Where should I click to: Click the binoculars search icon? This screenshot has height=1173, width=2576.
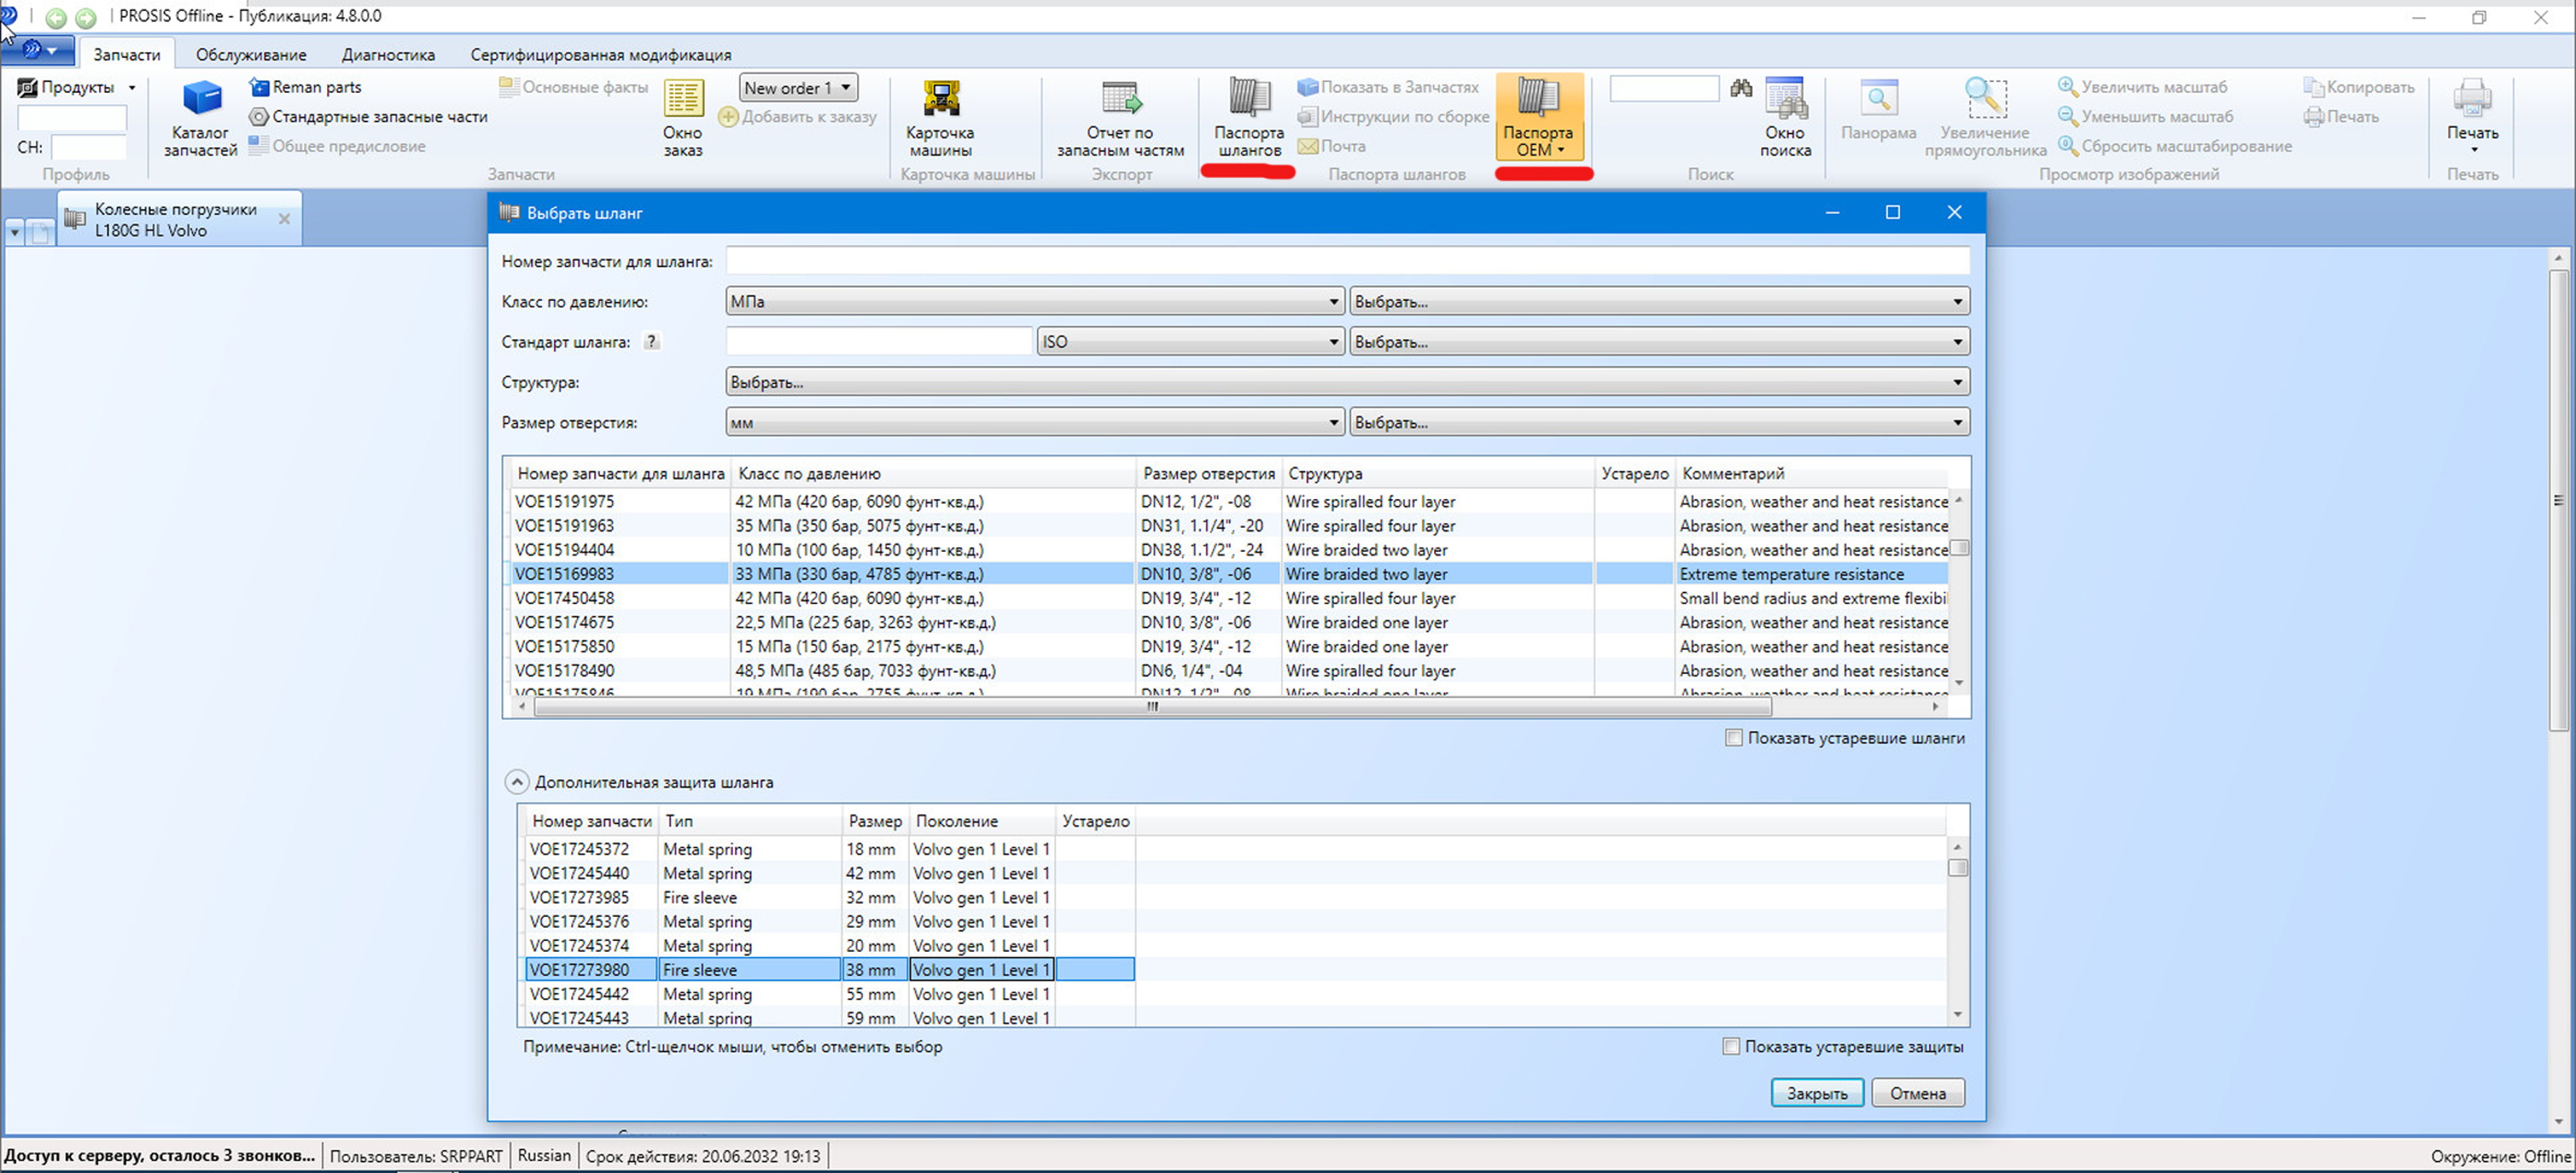tap(1741, 88)
